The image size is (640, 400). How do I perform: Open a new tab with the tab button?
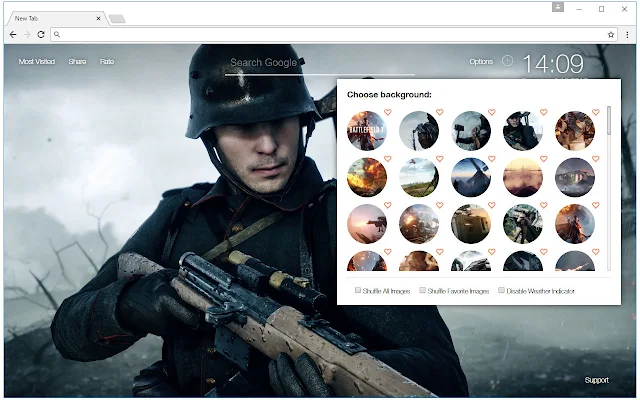[x=117, y=19]
